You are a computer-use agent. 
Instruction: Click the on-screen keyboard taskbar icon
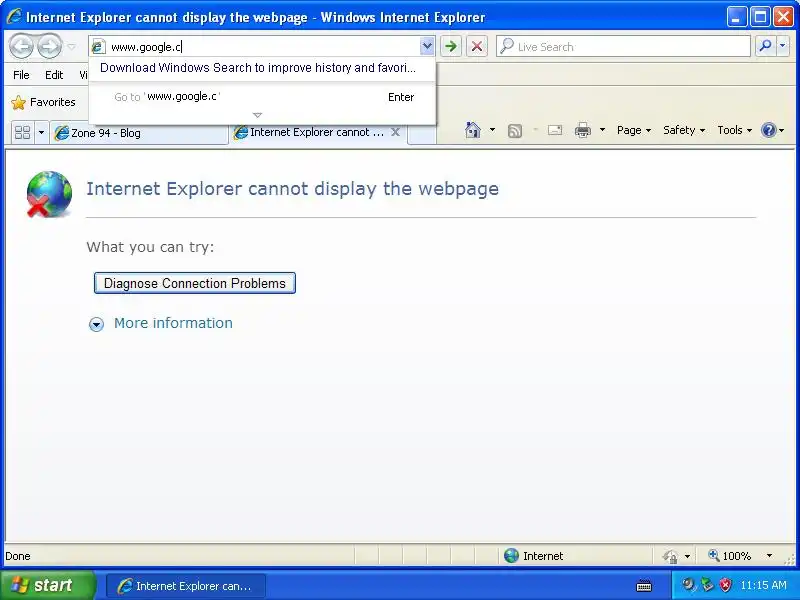[x=644, y=586]
